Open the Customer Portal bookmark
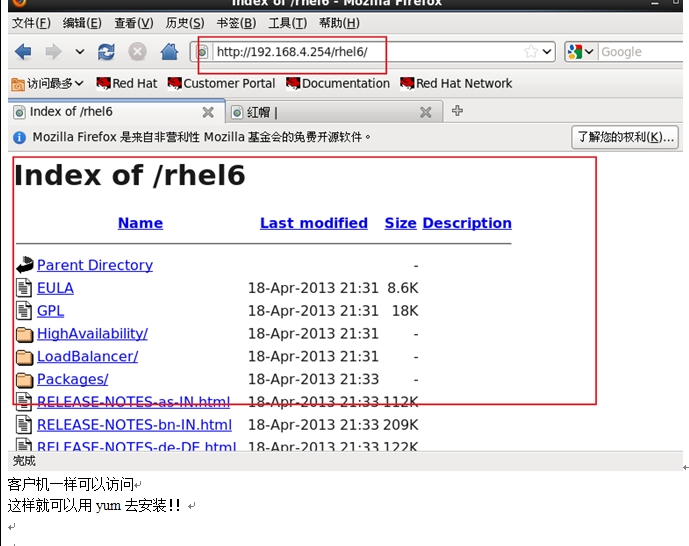Screen dimensions: 689x546 point(221,83)
